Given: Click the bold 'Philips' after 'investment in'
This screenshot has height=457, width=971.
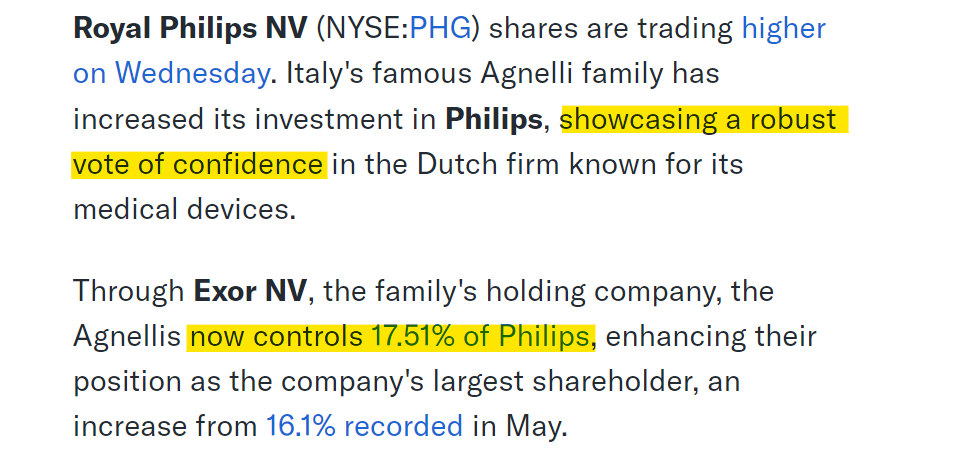Looking at the screenshot, I should click(x=494, y=119).
